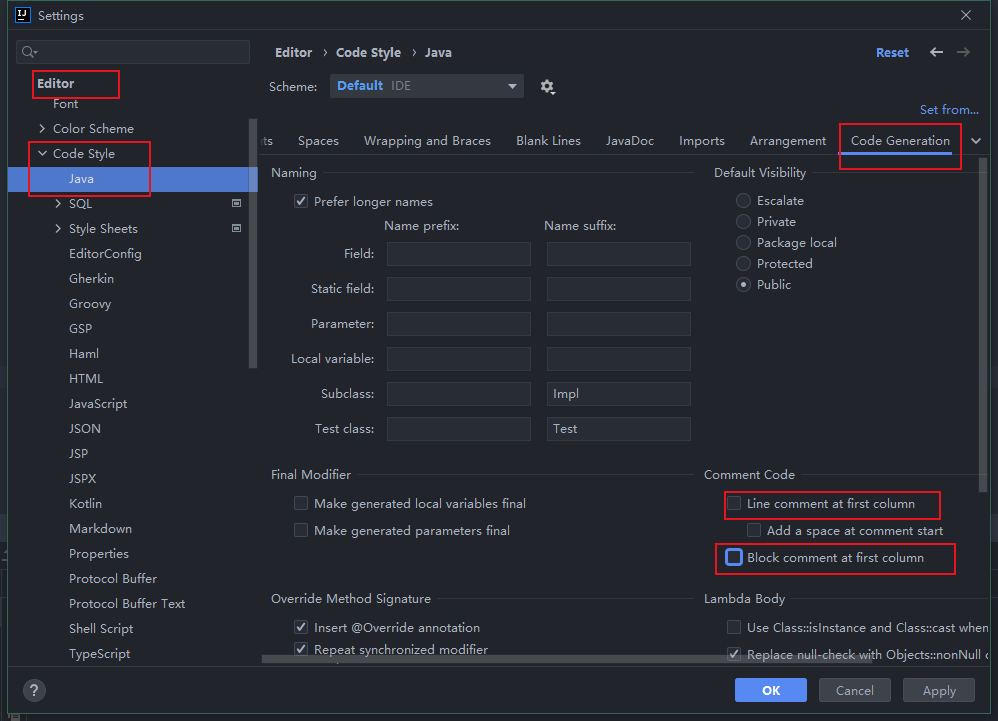Toggle Insert @Override annotation checkbox

[x=301, y=627]
